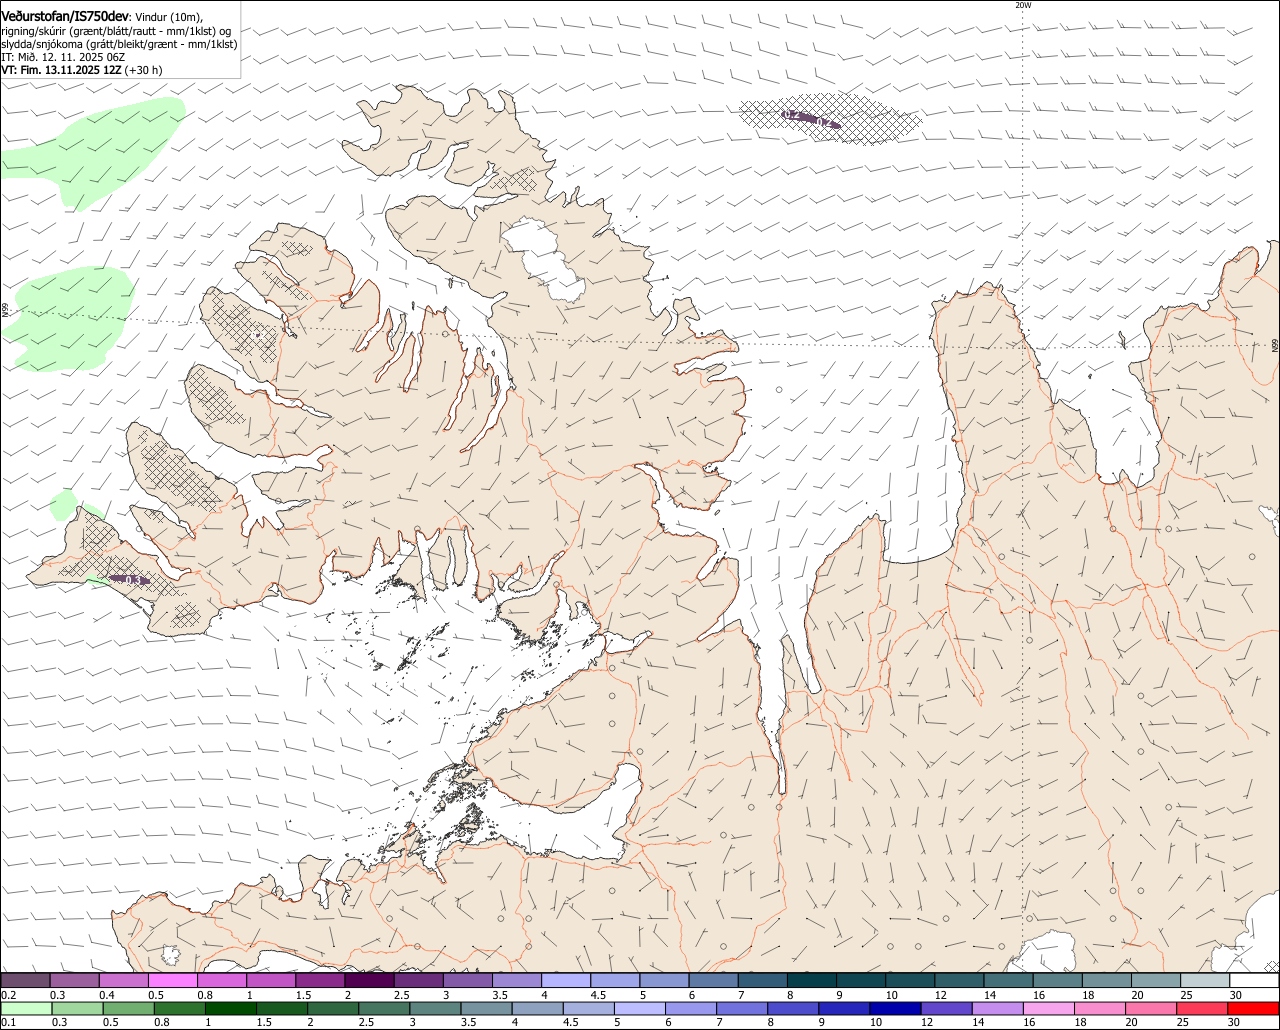Select the palest green 0.1 swatch on lower scale
This screenshot has width=1280, height=1030.
click(26, 1008)
